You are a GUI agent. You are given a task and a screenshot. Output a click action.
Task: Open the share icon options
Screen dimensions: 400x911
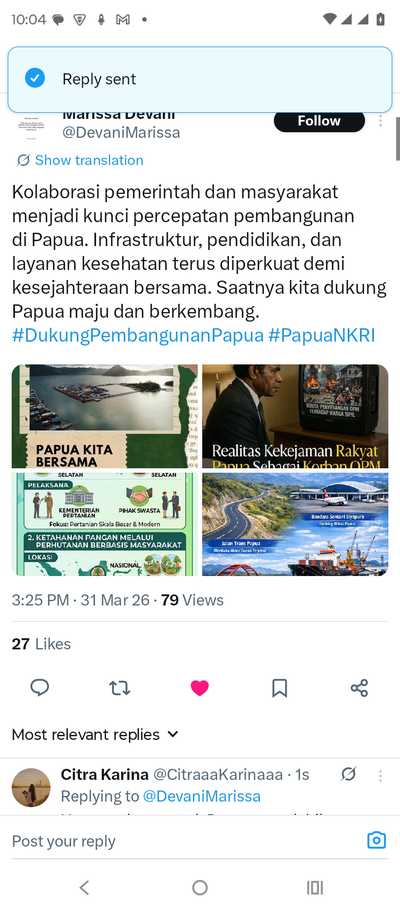(x=359, y=688)
